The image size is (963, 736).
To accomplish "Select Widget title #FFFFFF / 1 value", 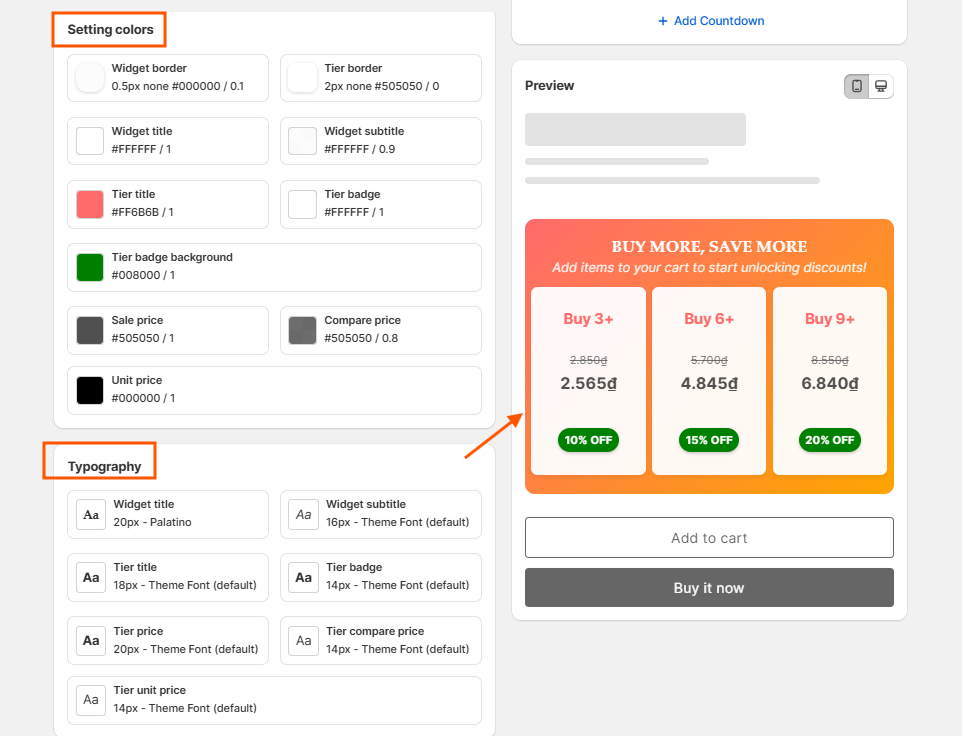I will [141, 149].
